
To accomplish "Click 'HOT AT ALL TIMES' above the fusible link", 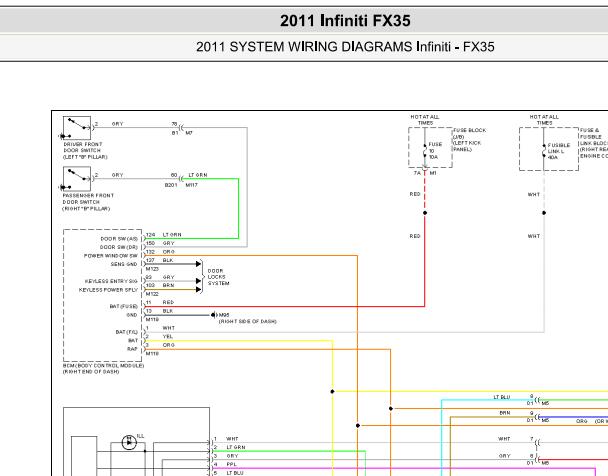I will (x=544, y=120).
